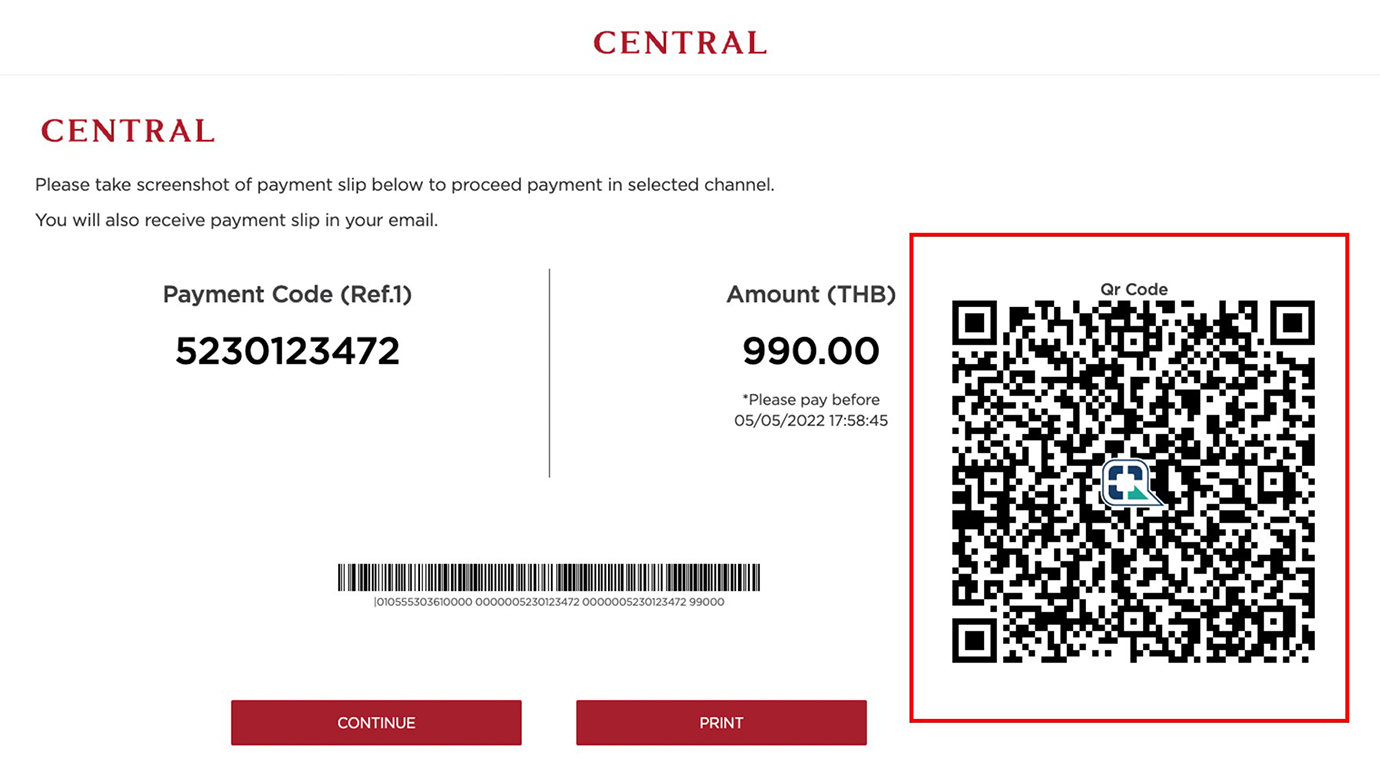Click the CONTINUE button

tap(376, 723)
